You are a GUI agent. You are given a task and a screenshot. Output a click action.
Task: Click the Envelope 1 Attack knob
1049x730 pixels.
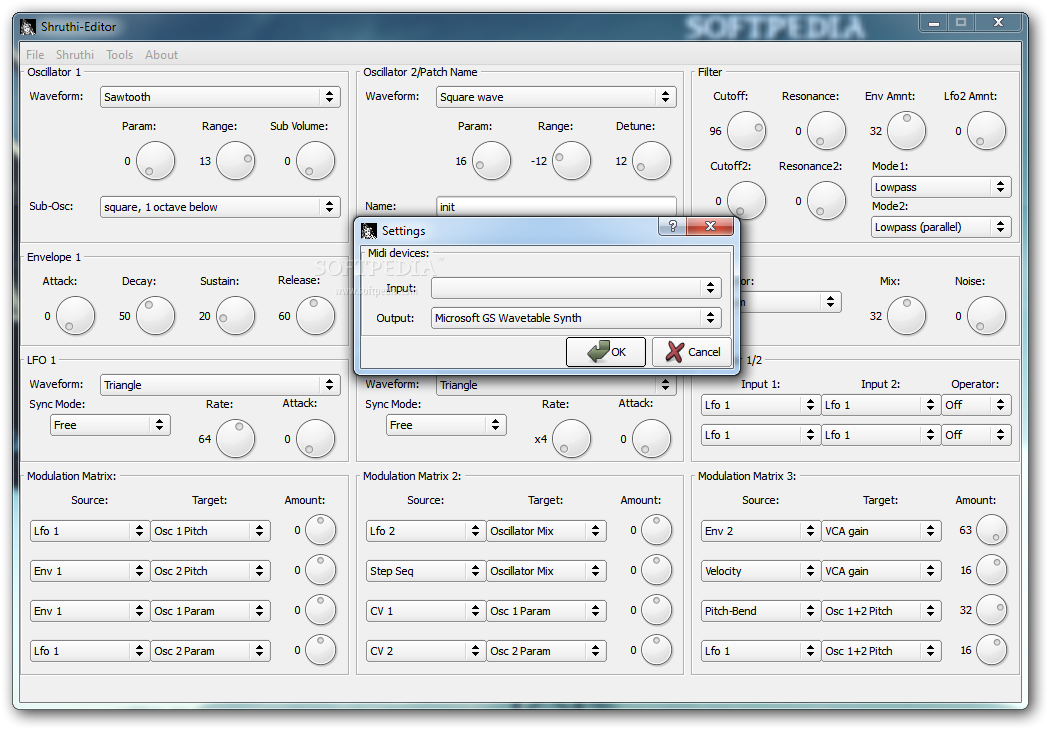point(75,316)
